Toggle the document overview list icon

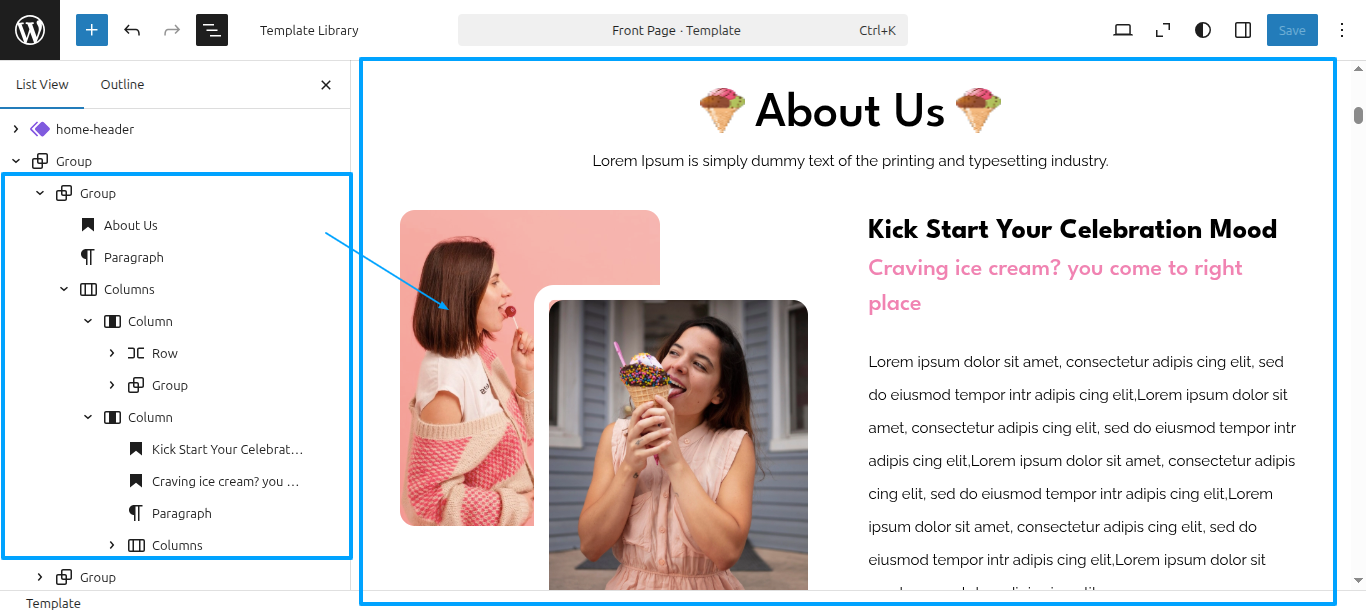[212, 30]
